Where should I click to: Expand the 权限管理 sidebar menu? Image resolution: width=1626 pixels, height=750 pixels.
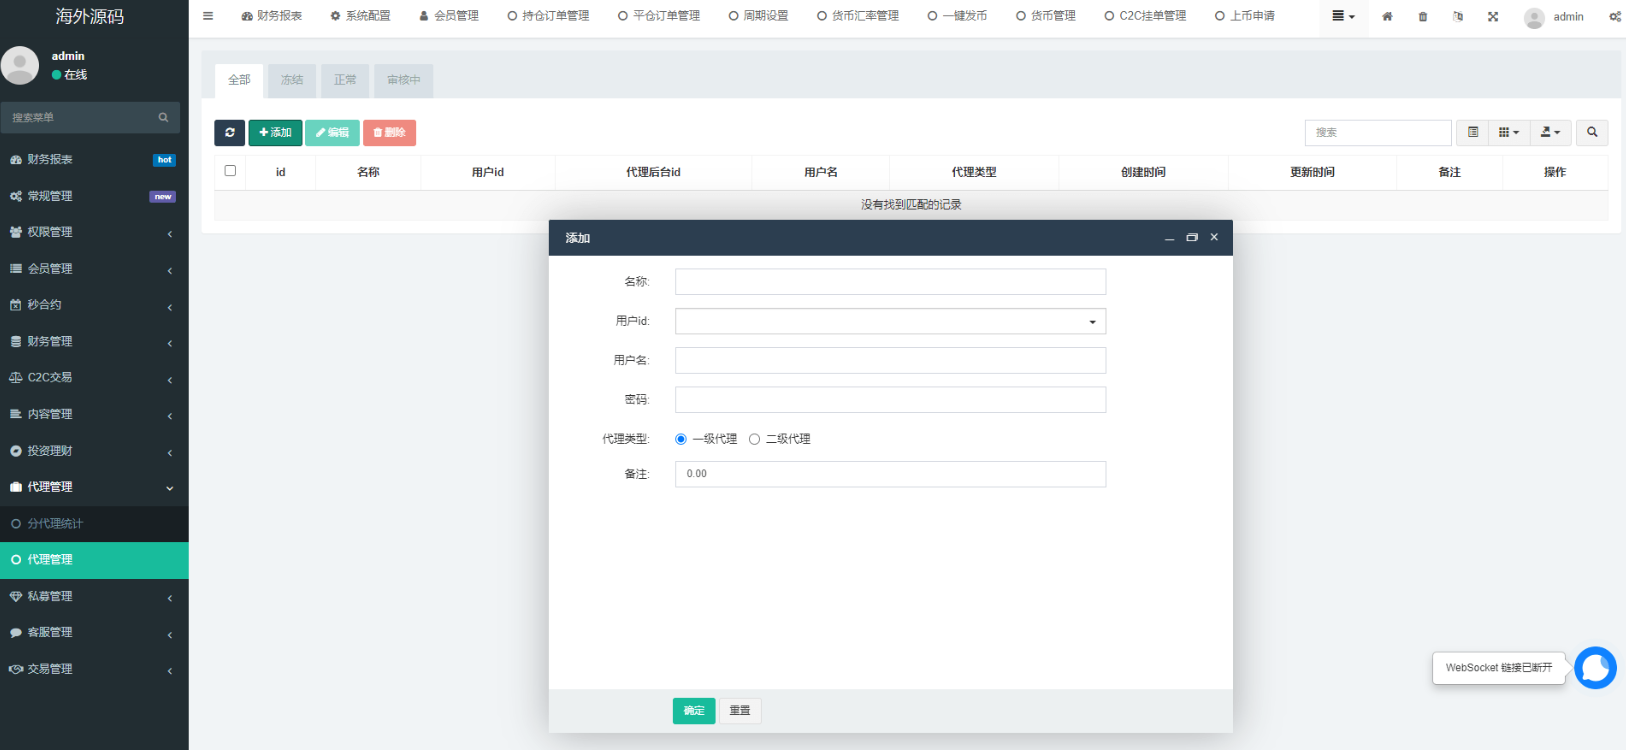point(94,232)
